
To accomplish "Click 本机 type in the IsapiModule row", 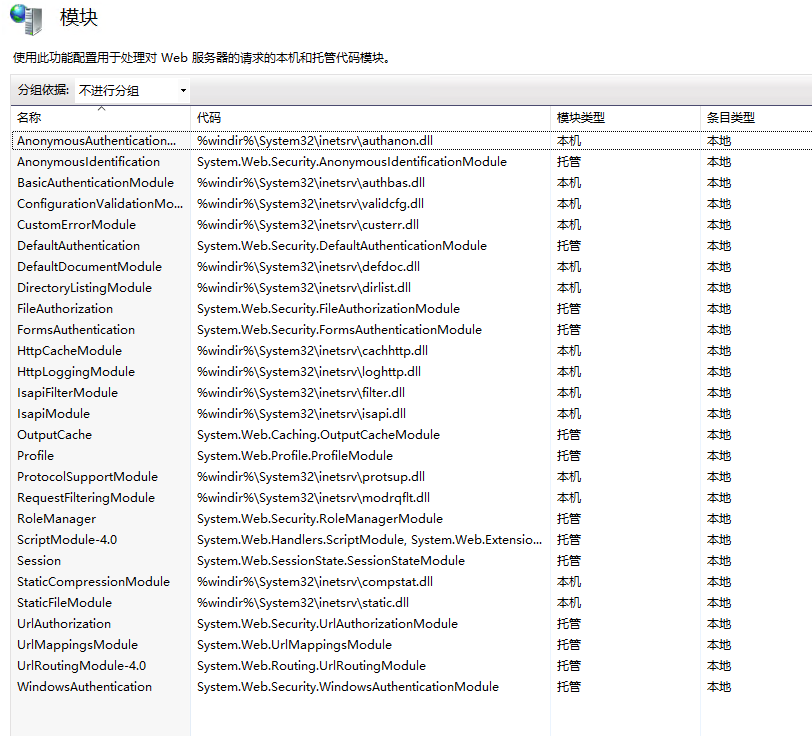I will point(569,414).
